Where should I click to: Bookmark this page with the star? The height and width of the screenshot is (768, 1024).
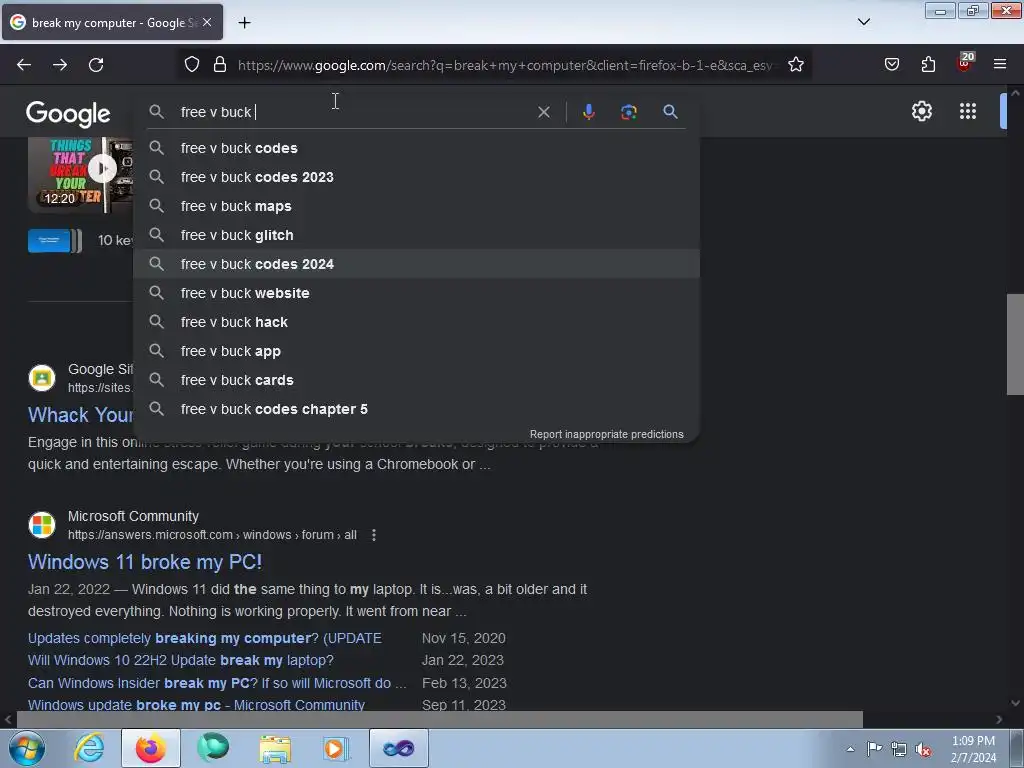tap(795, 65)
